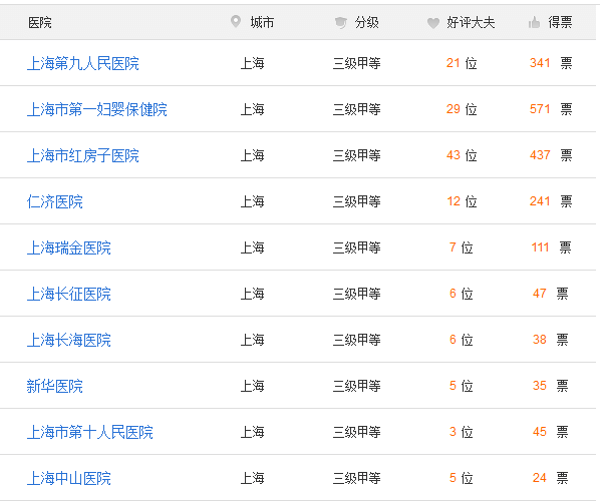Click the 111 票 vote count
The image size is (600, 503).
pos(551,247)
